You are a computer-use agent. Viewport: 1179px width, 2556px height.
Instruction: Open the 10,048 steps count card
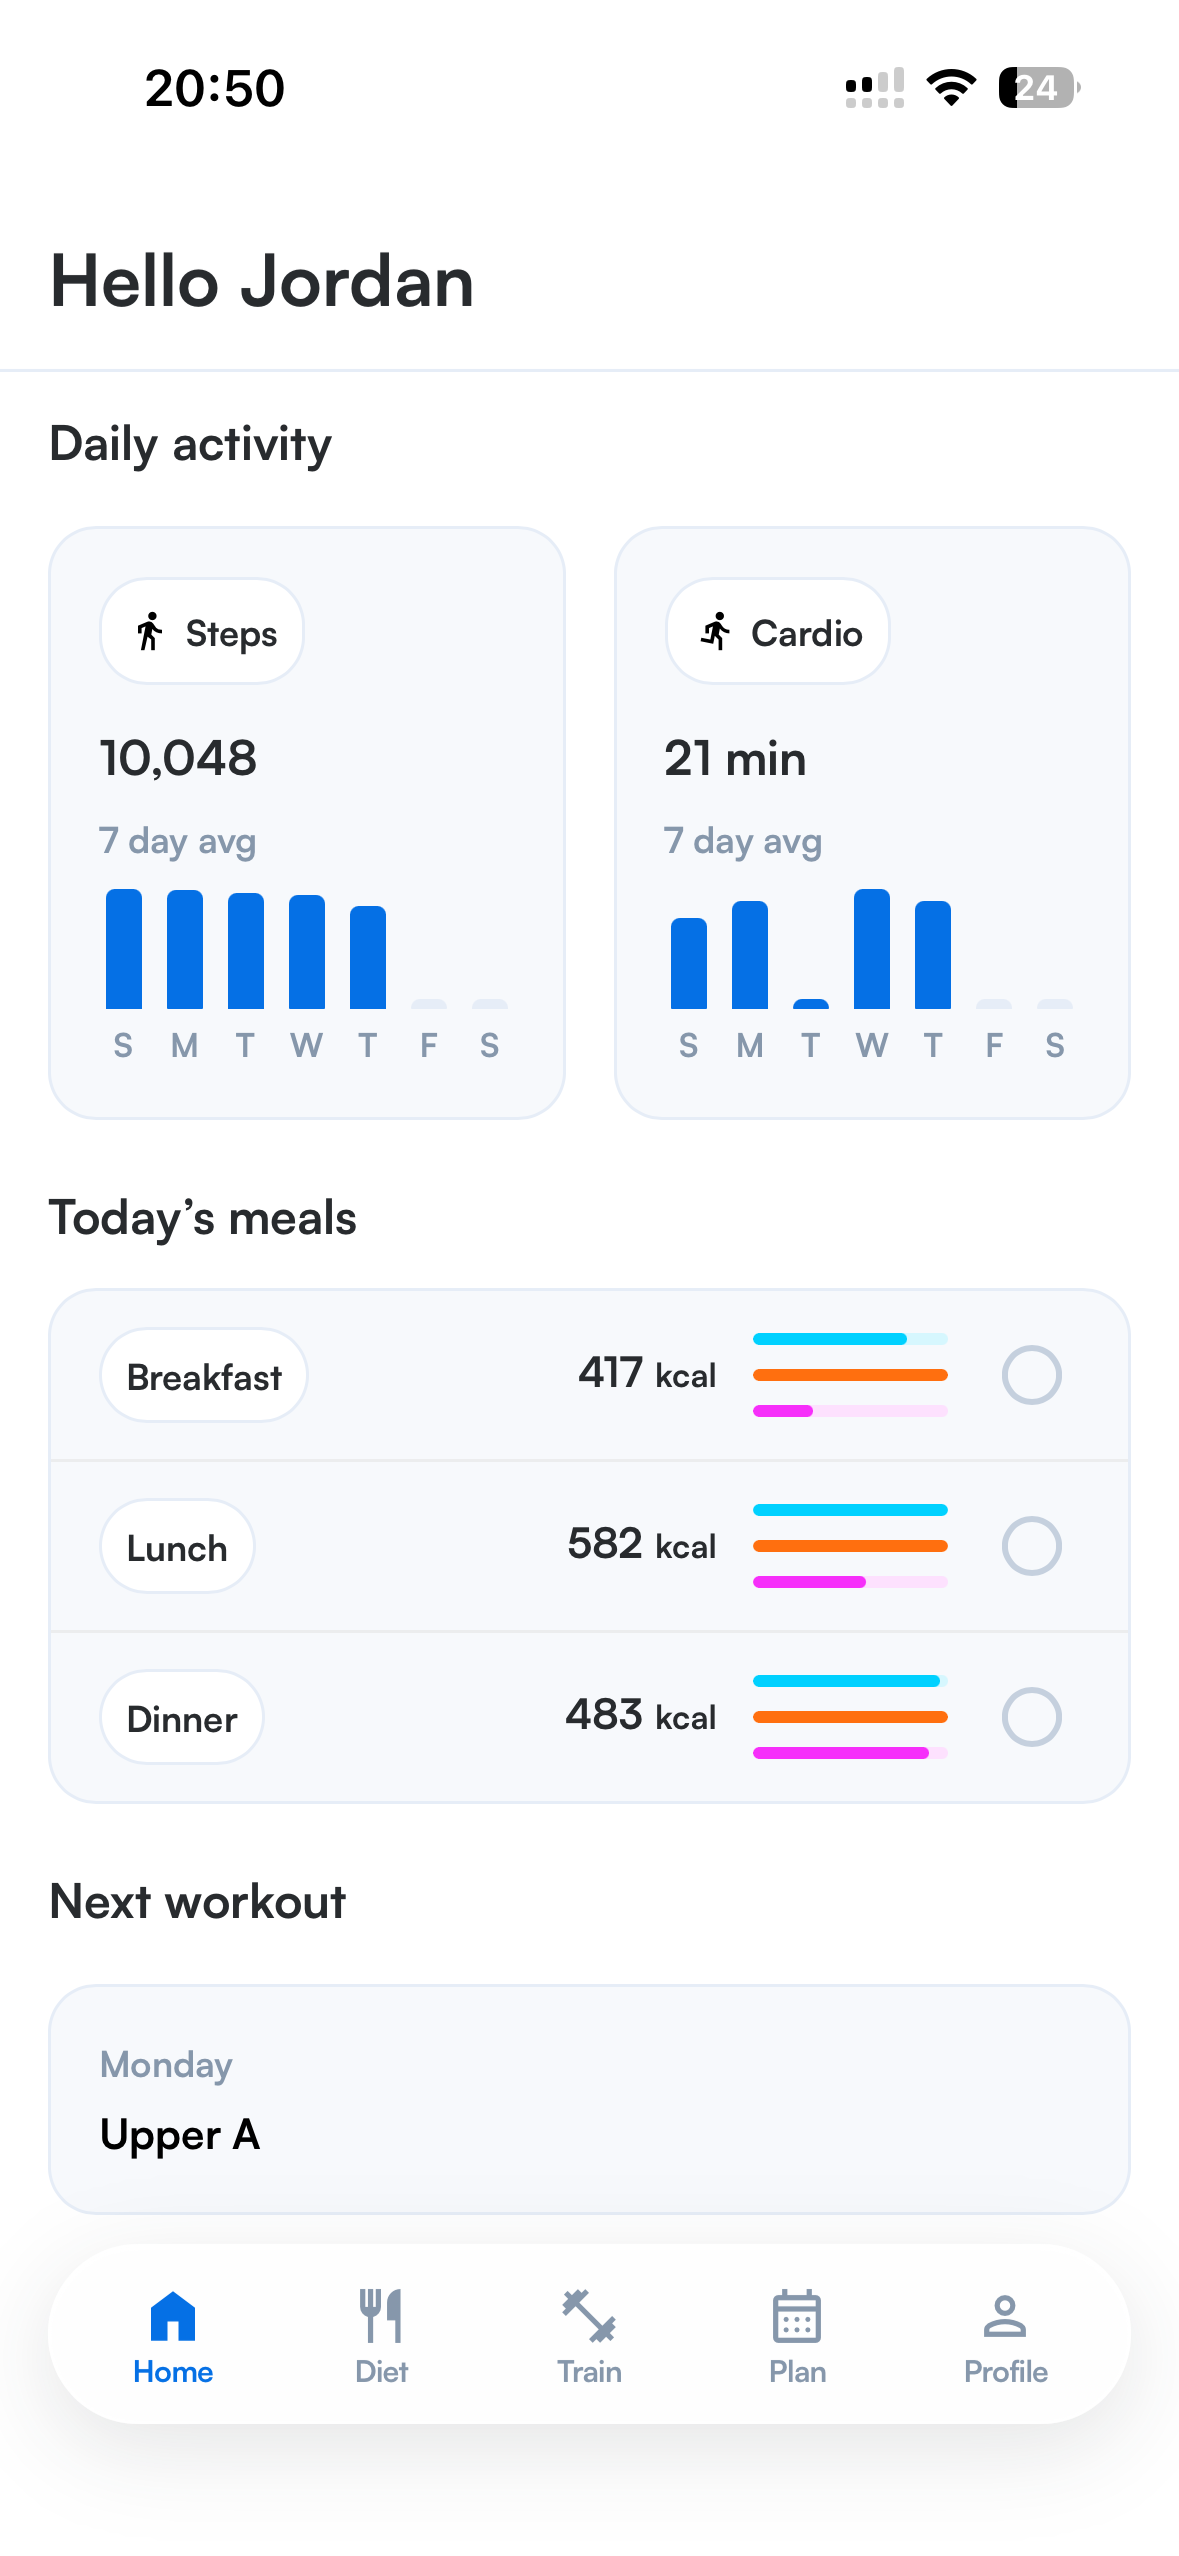point(307,823)
